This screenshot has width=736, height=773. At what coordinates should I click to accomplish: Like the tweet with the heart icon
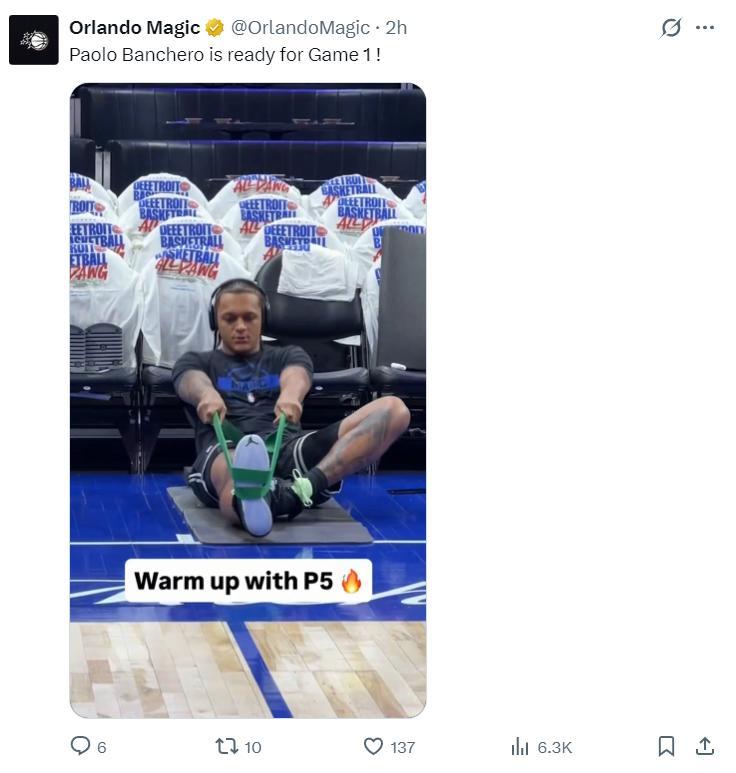[373, 746]
